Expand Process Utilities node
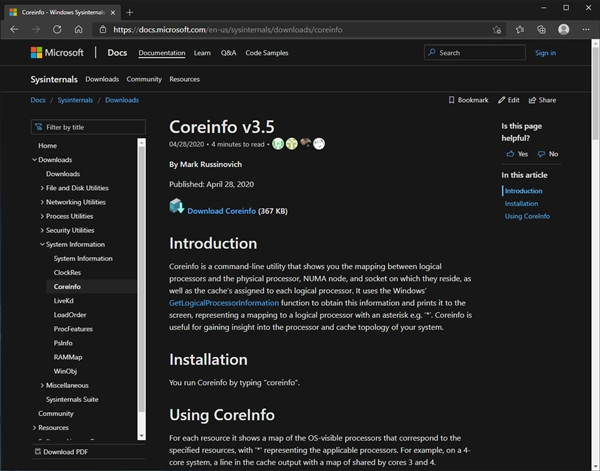 [x=42, y=216]
